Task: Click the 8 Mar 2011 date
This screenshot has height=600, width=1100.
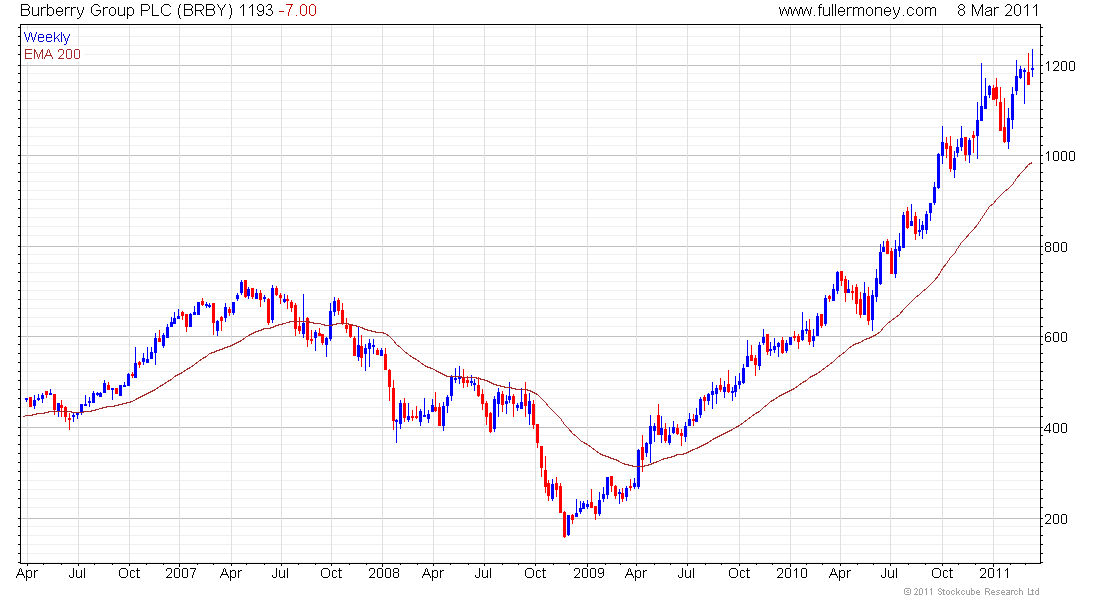Action: [998, 11]
